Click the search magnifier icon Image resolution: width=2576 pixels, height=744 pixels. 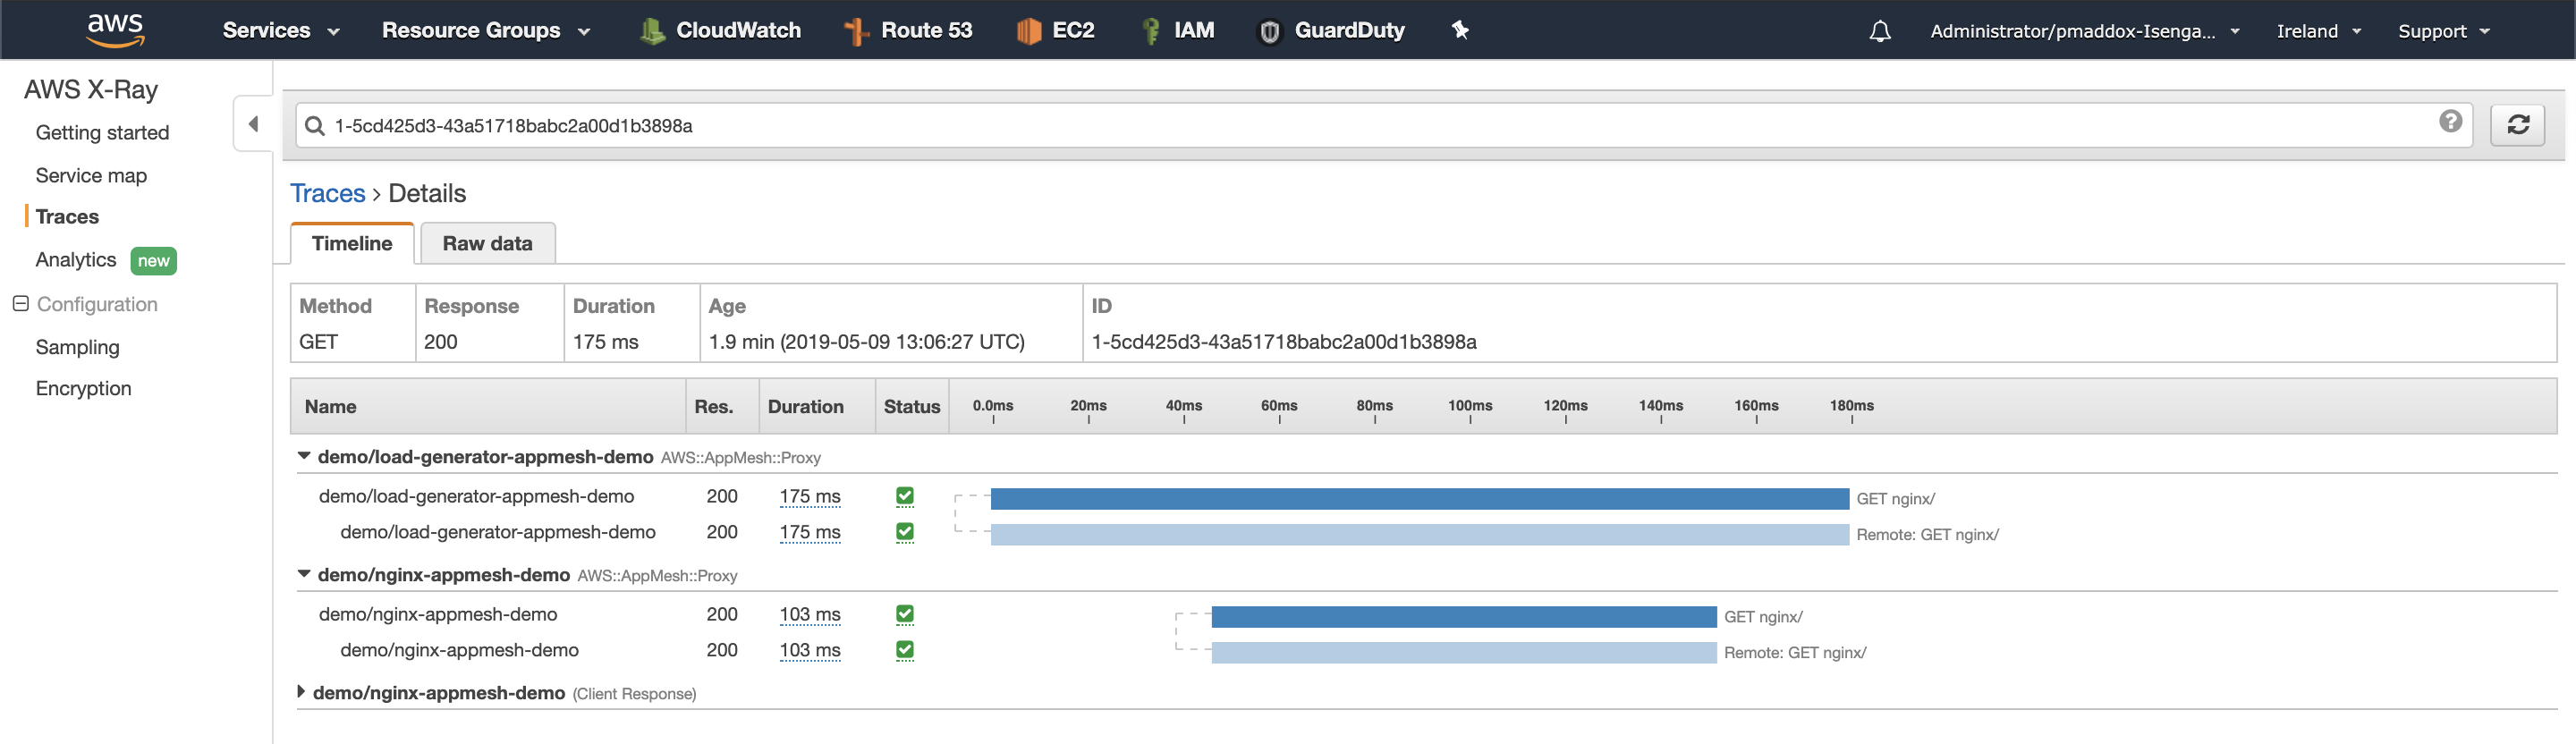click(x=315, y=126)
